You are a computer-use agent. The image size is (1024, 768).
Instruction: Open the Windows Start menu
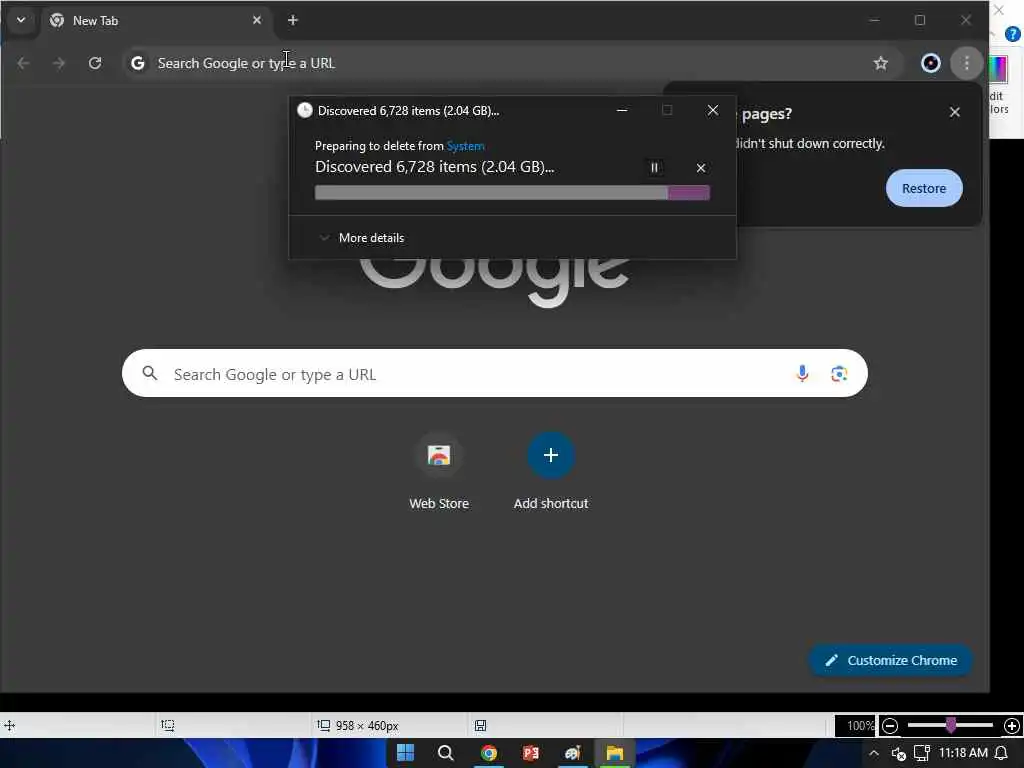point(405,753)
